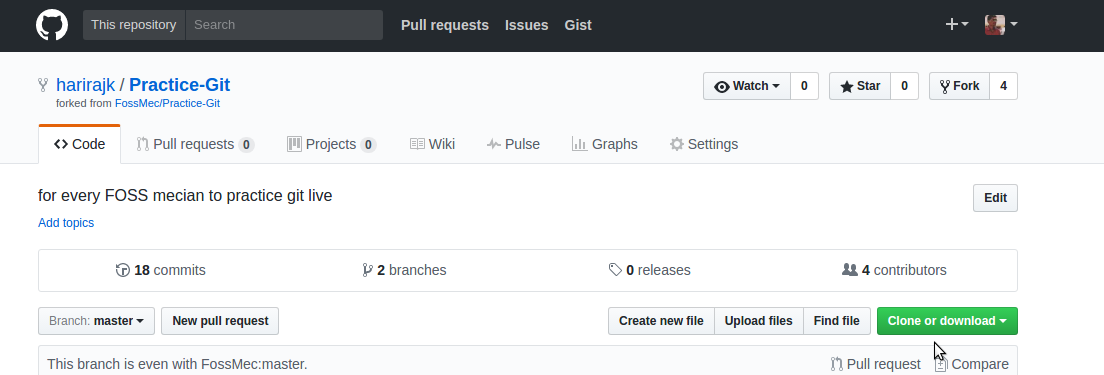Switch to the Settings tab

pos(704,144)
